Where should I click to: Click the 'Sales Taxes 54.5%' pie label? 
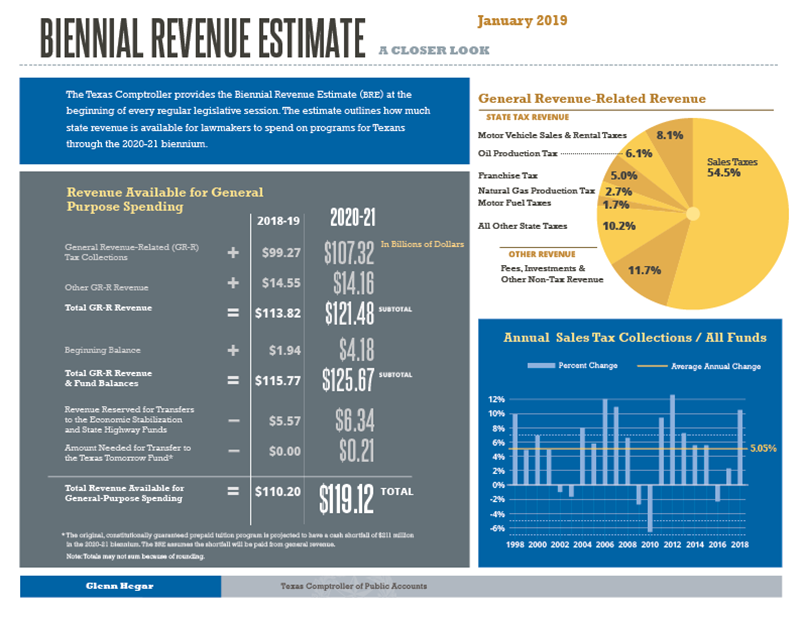pyautogui.click(x=732, y=167)
